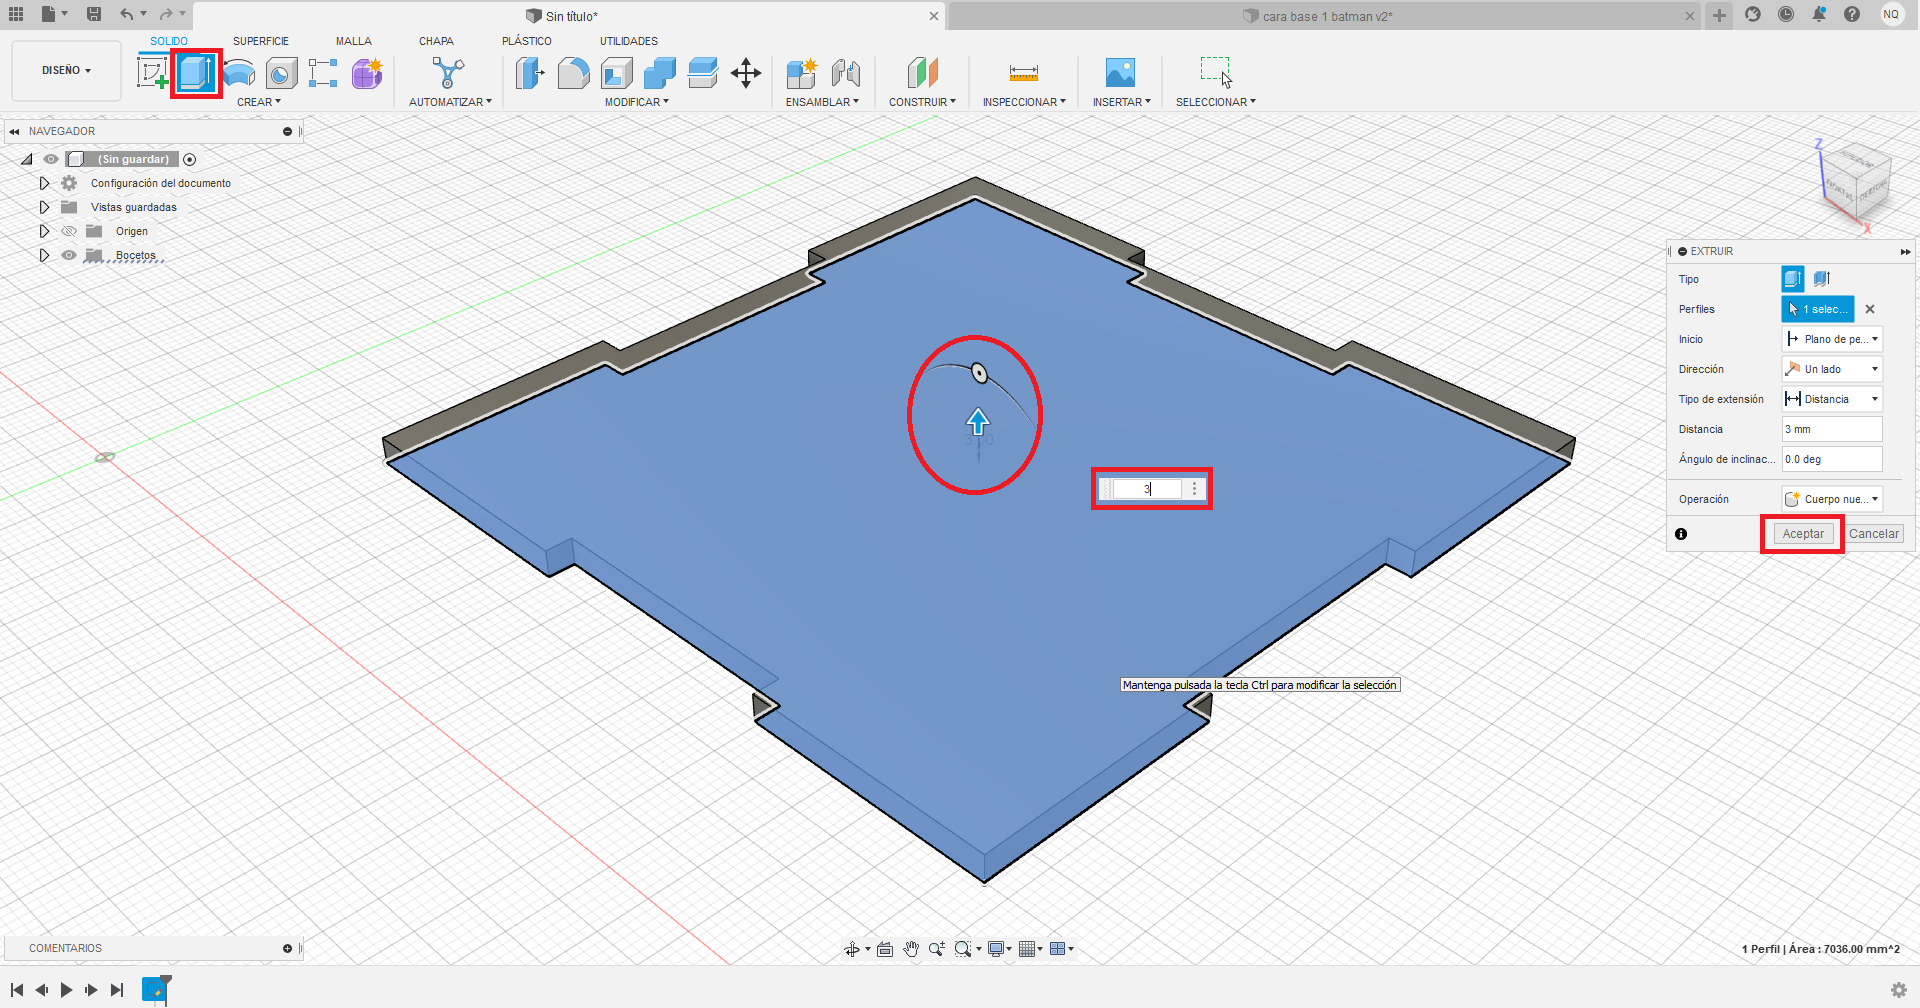Click the info icon in EXTRUIR dialog
Screen dimensions: 1920x1008
click(x=1681, y=534)
